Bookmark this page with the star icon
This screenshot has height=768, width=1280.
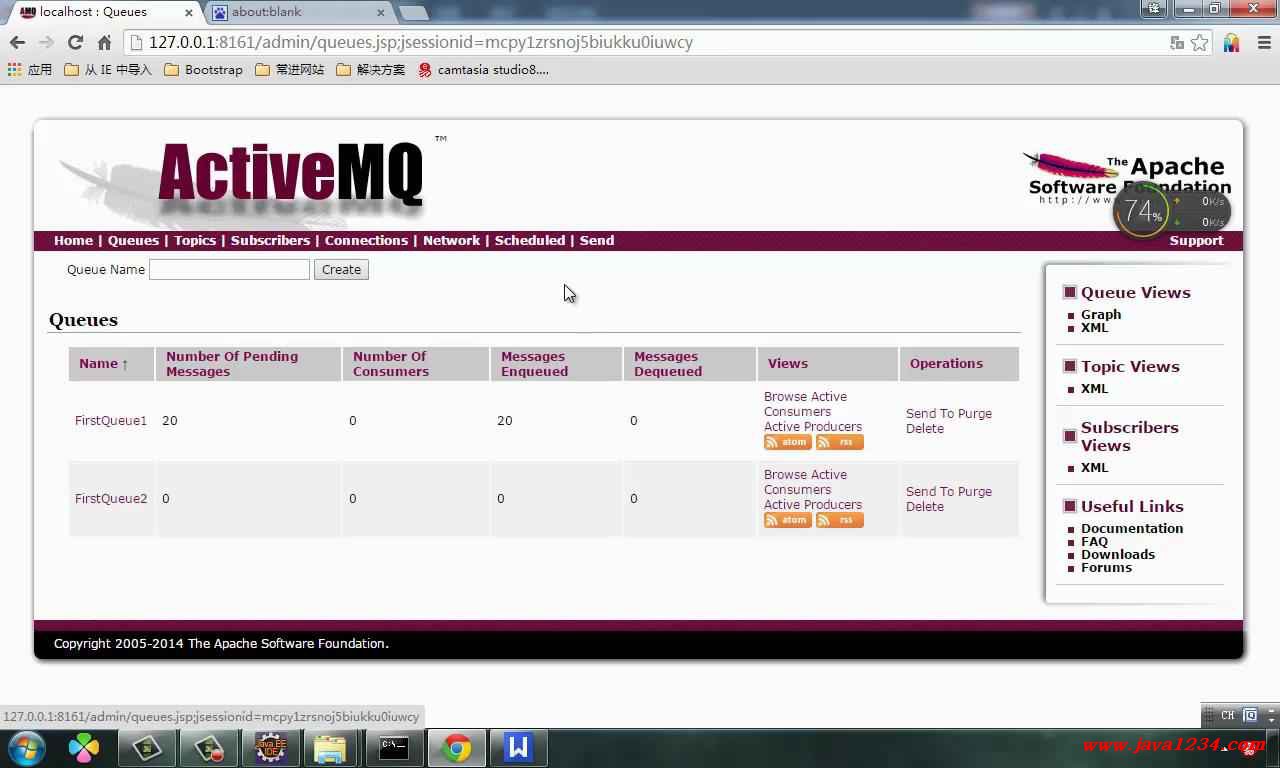pyautogui.click(x=1199, y=43)
